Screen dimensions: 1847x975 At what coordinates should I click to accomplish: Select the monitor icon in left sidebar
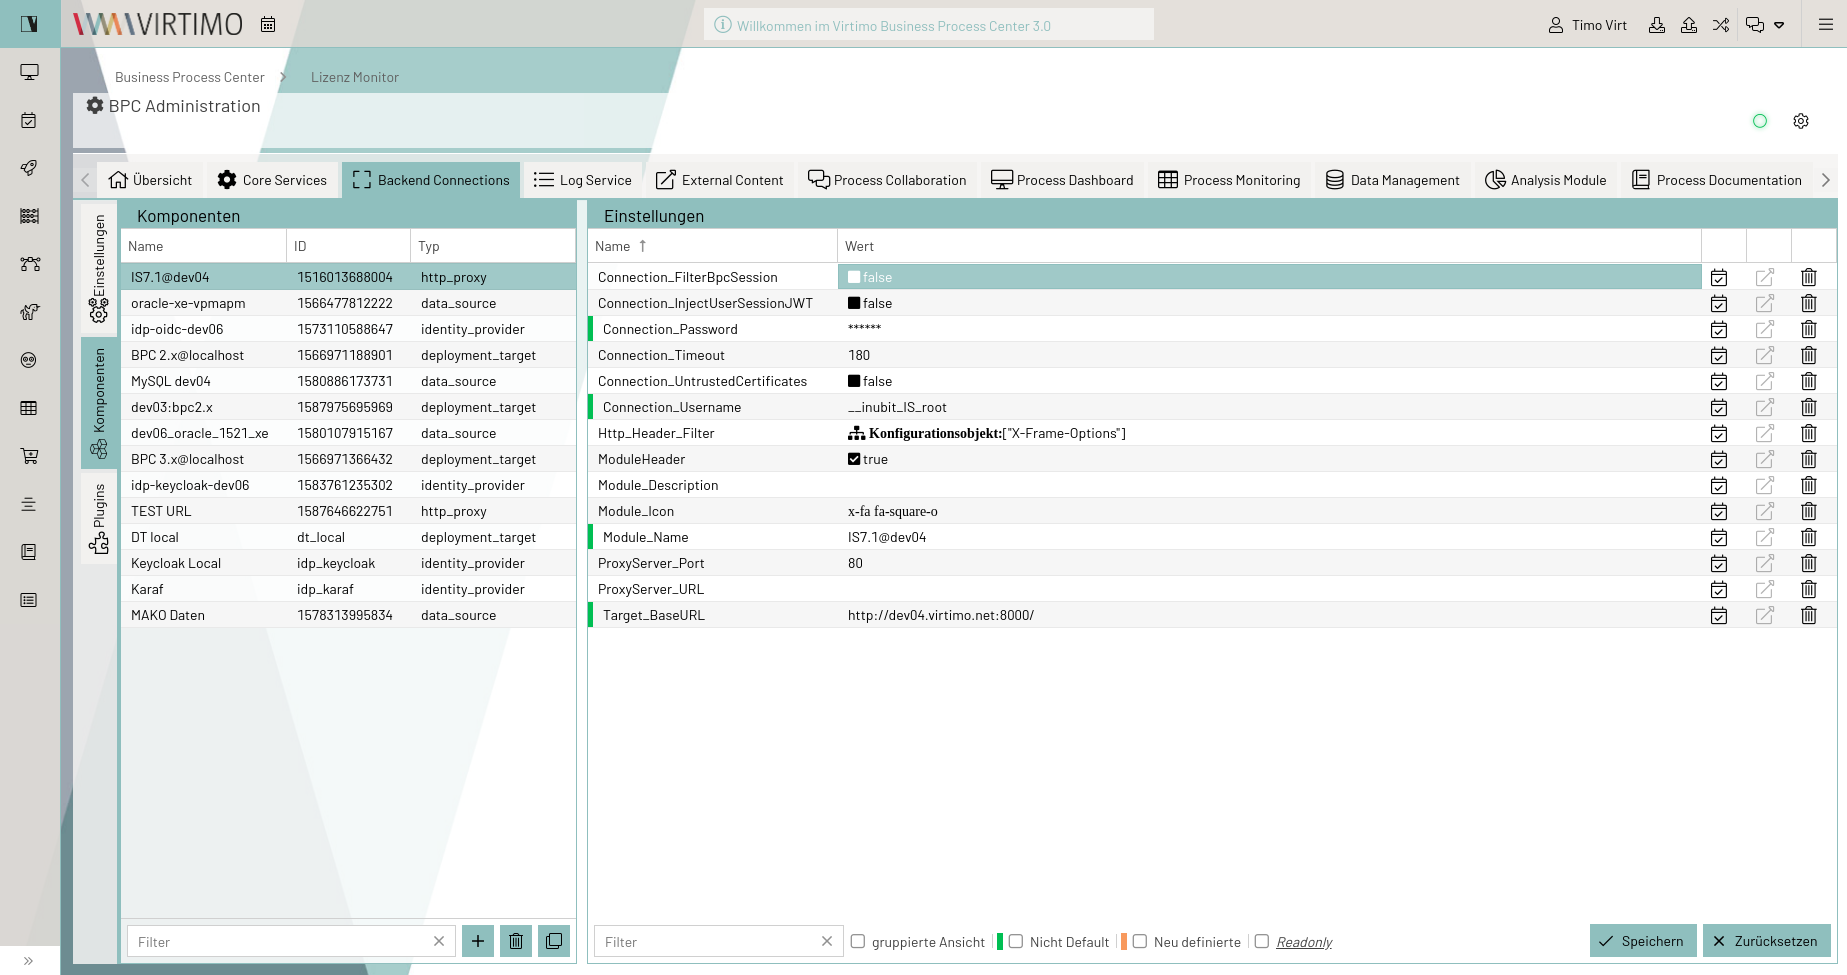(x=29, y=72)
